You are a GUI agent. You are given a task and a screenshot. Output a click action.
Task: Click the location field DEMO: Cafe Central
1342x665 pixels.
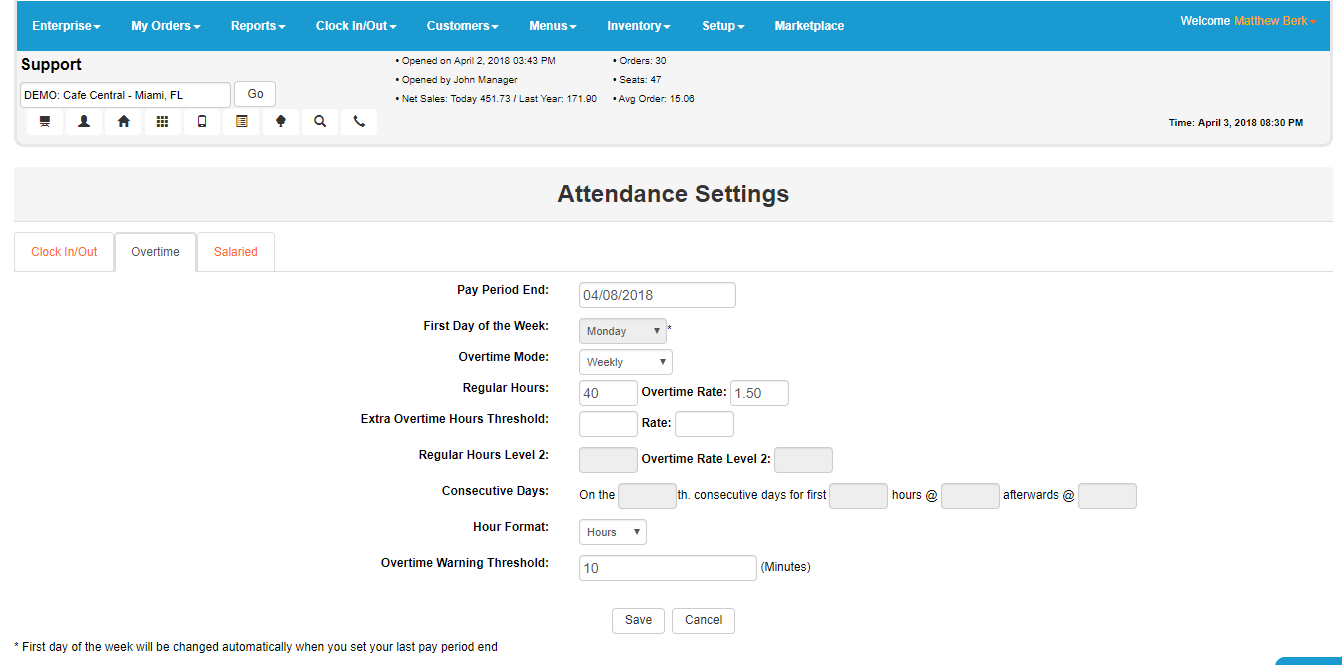click(x=125, y=95)
